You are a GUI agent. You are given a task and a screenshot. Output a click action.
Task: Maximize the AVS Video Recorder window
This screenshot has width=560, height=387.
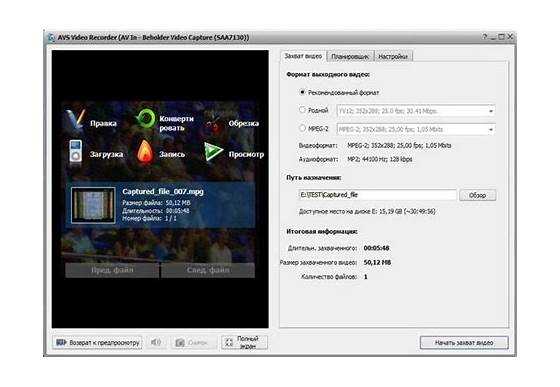(502, 37)
